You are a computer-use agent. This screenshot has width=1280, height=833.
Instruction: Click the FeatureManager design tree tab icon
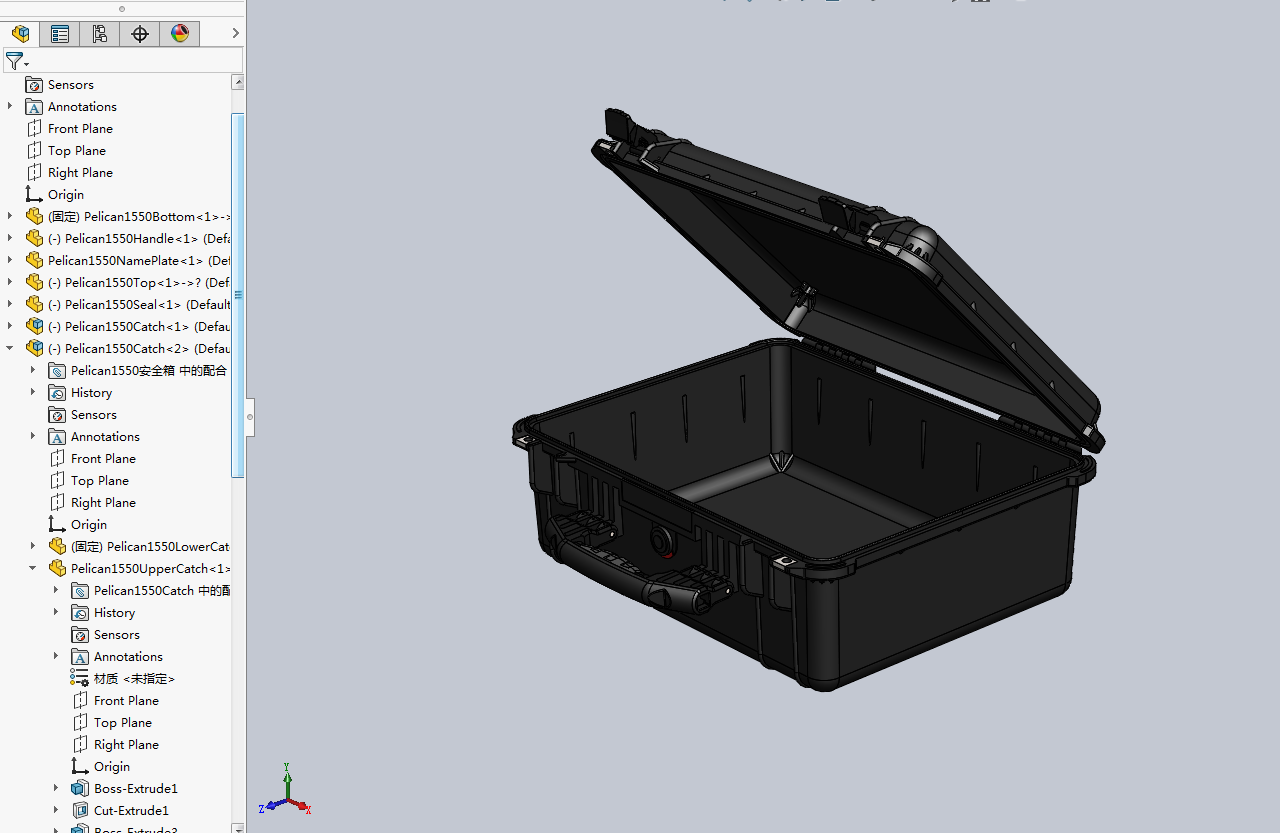(20, 34)
